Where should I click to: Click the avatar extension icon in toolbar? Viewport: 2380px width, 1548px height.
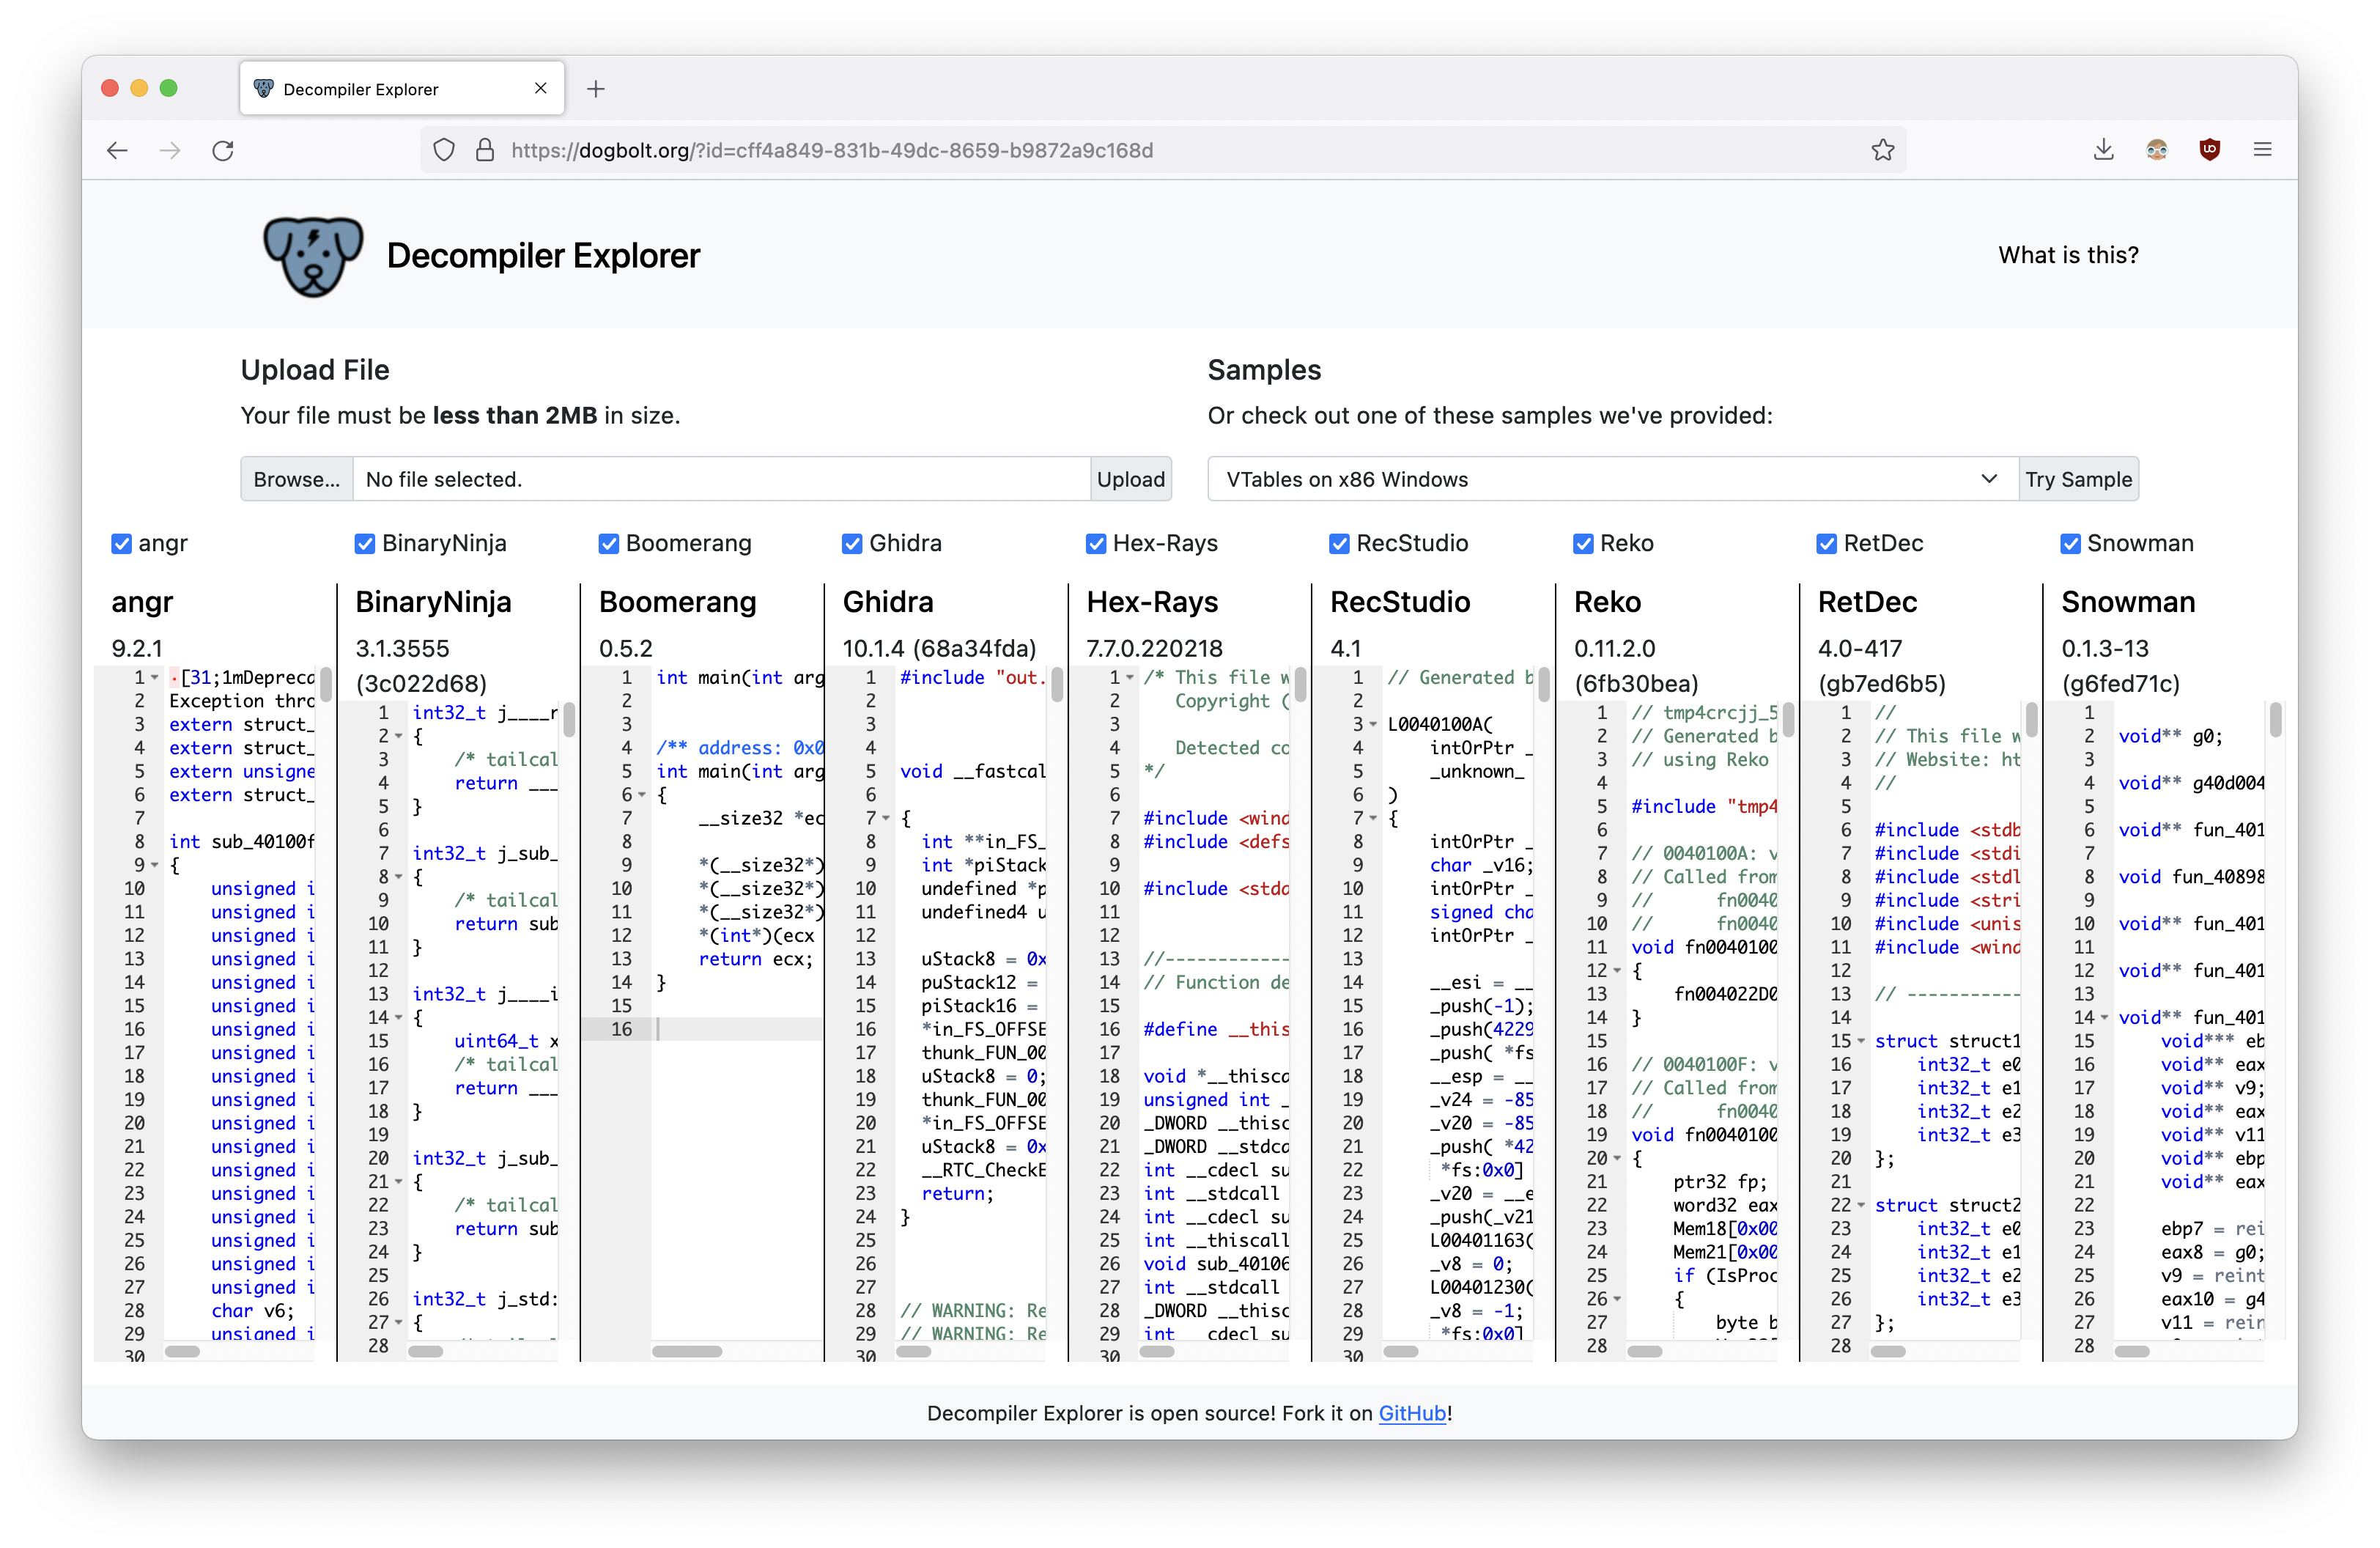2157,150
